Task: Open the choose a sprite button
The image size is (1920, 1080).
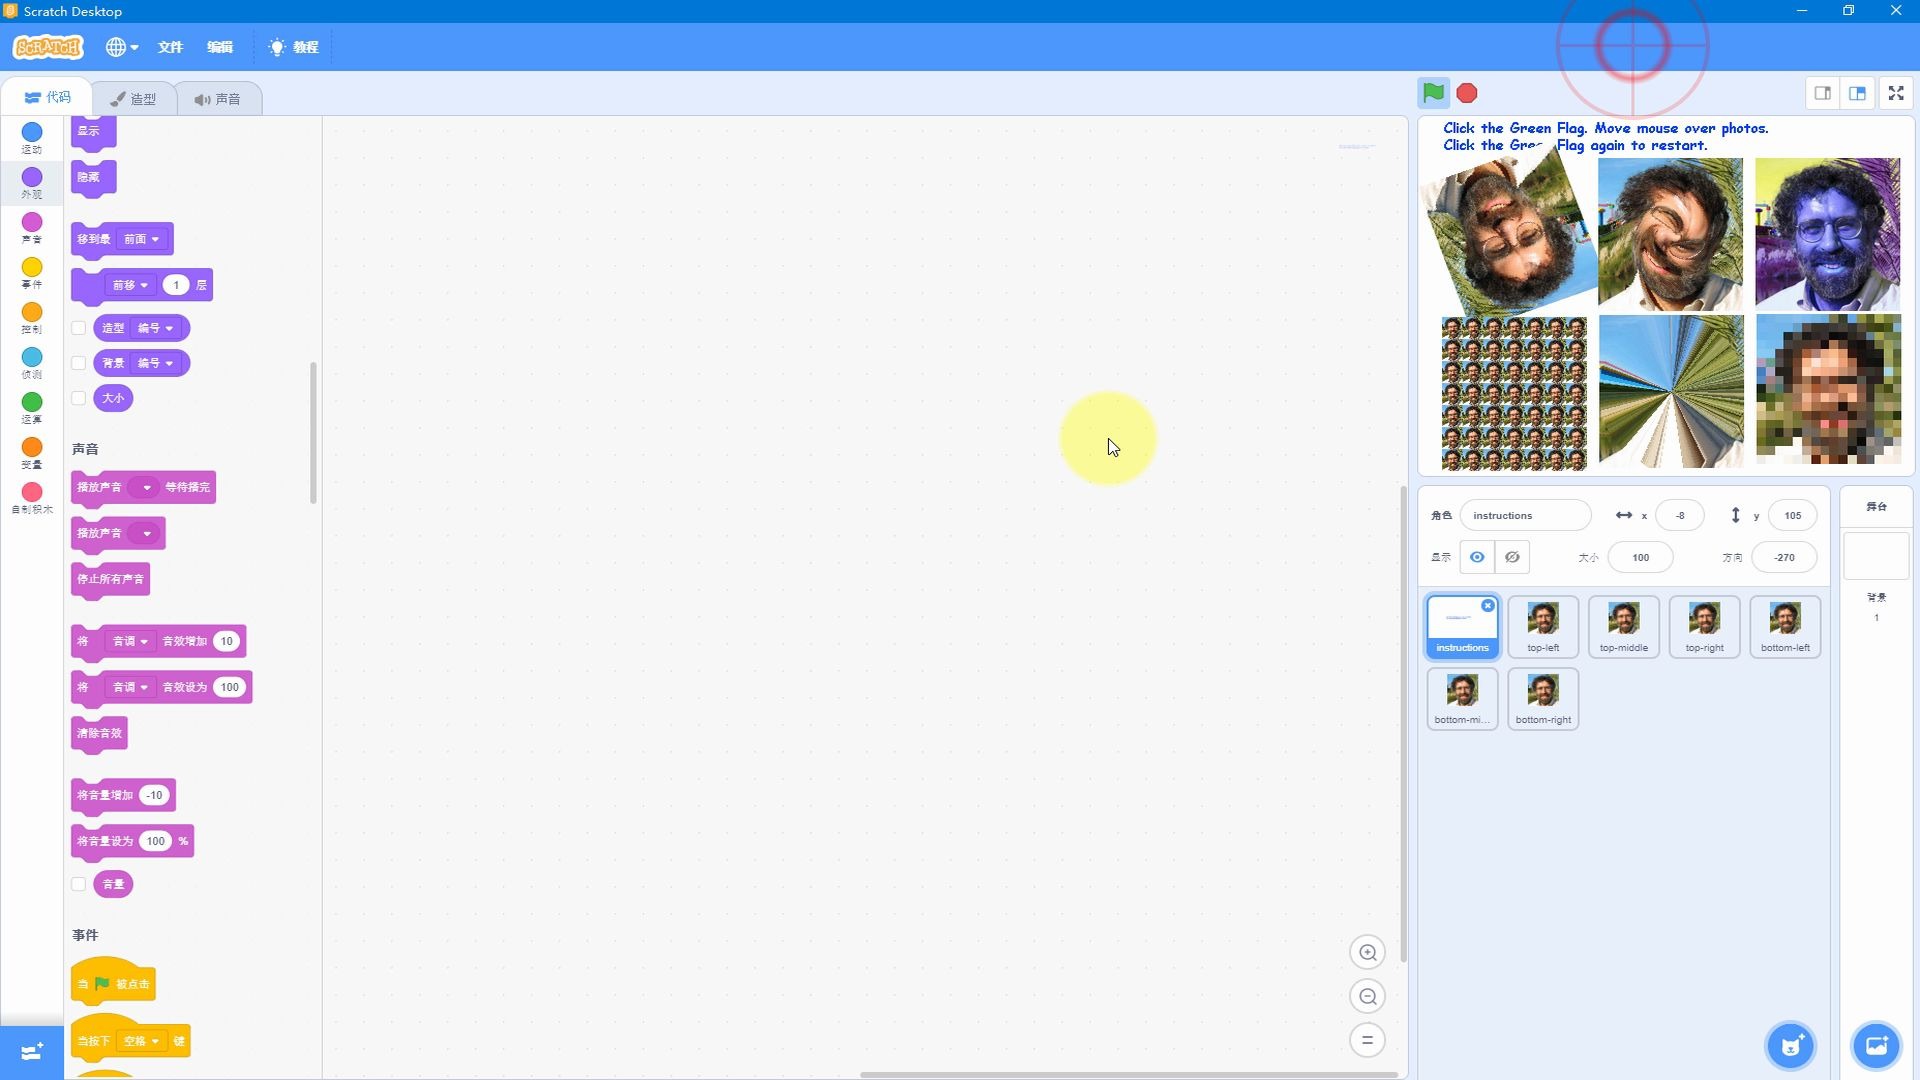Action: 1790,1046
